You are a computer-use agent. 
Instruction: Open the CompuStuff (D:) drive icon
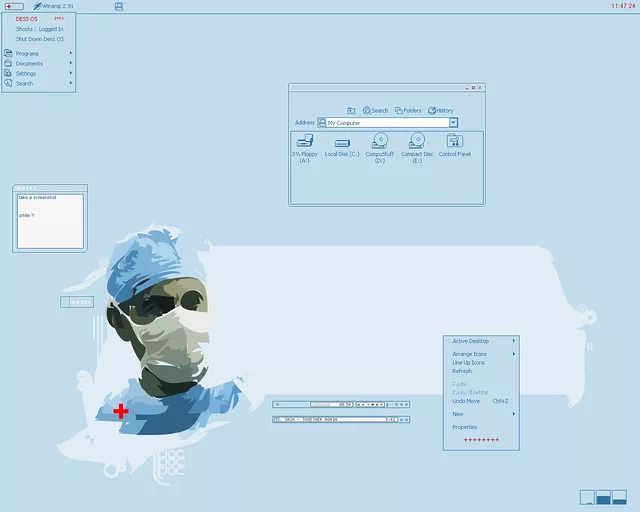pyautogui.click(x=380, y=141)
